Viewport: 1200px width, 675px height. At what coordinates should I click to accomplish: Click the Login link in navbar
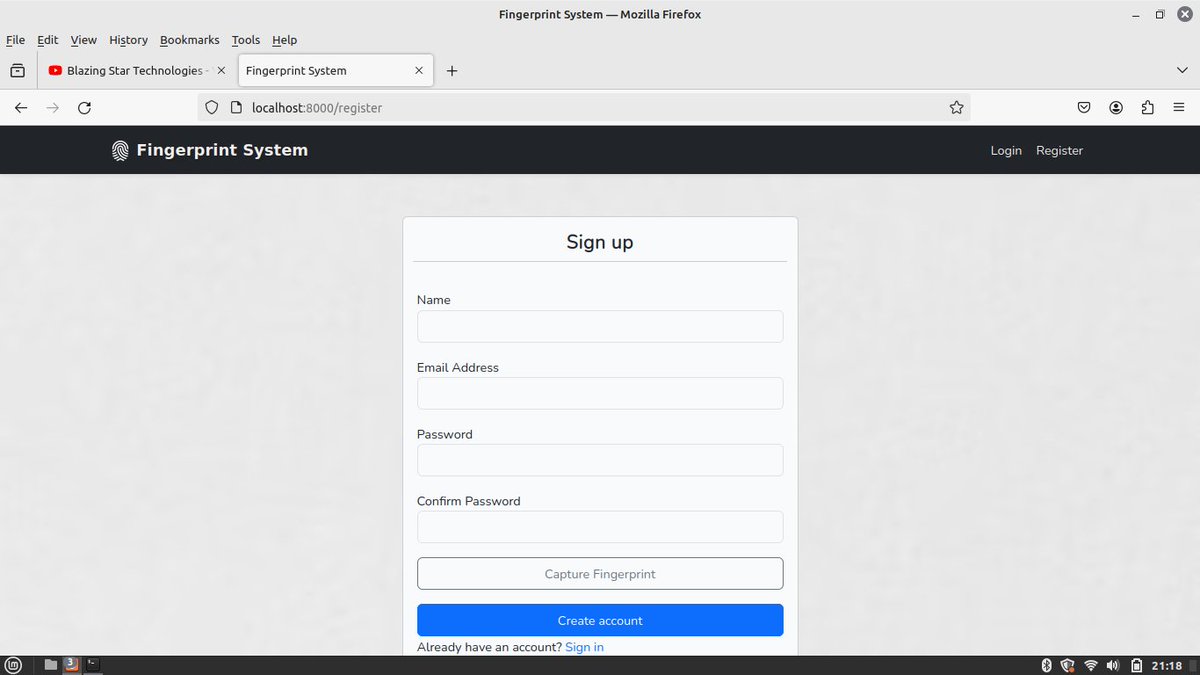pos(1006,151)
